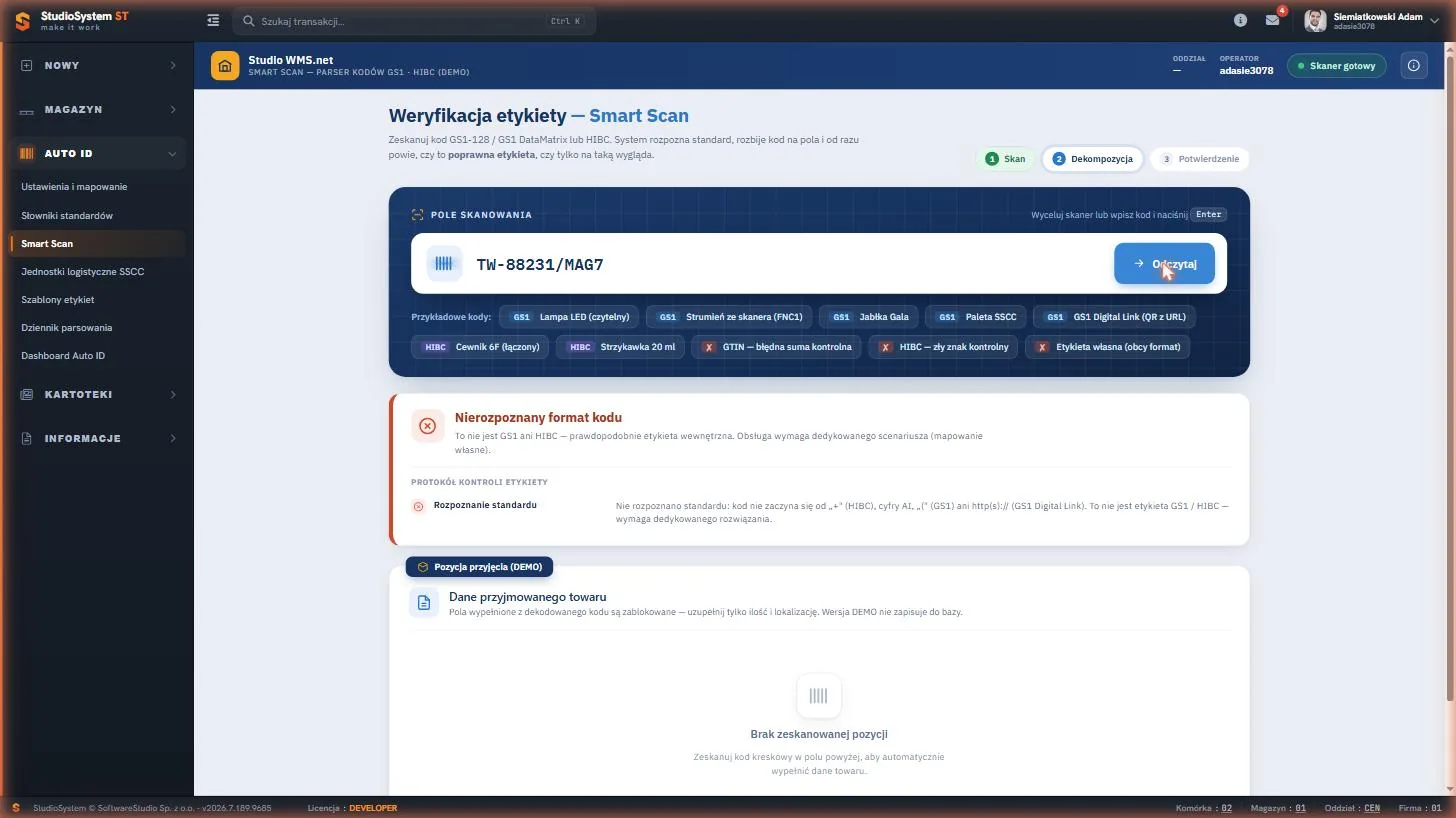The height and width of the screenshot is (818, 1456).
Task: Open Słowniki standardów
Action: click(96, 215)
